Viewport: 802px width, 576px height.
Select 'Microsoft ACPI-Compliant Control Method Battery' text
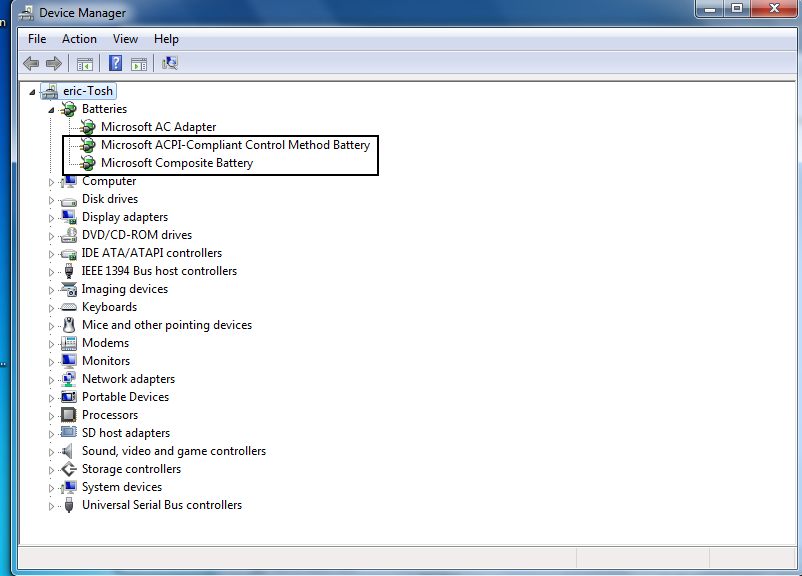[235, 145]
